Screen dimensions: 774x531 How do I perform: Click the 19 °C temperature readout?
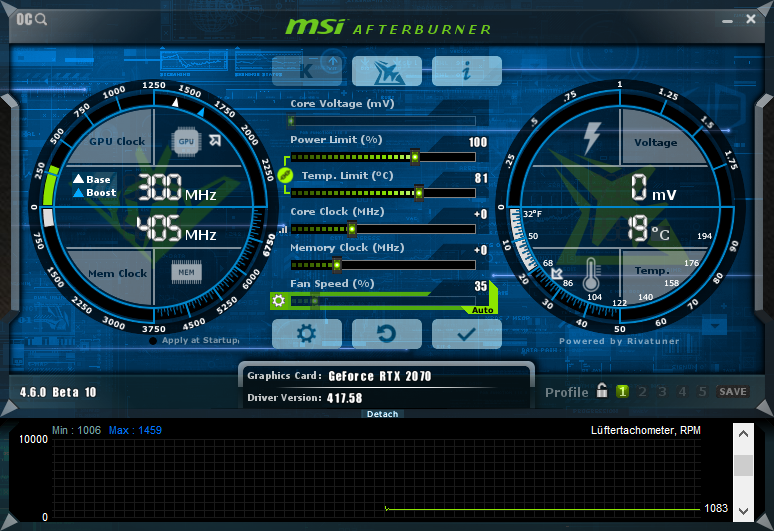tap(648, 229)
